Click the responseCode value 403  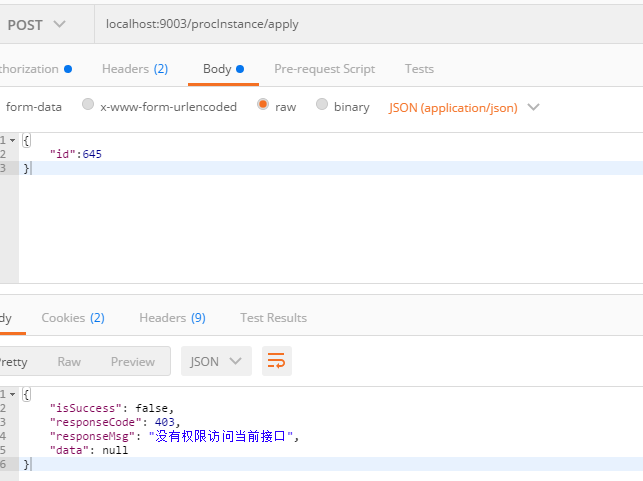pyautogui.click(x=165, y=422)
